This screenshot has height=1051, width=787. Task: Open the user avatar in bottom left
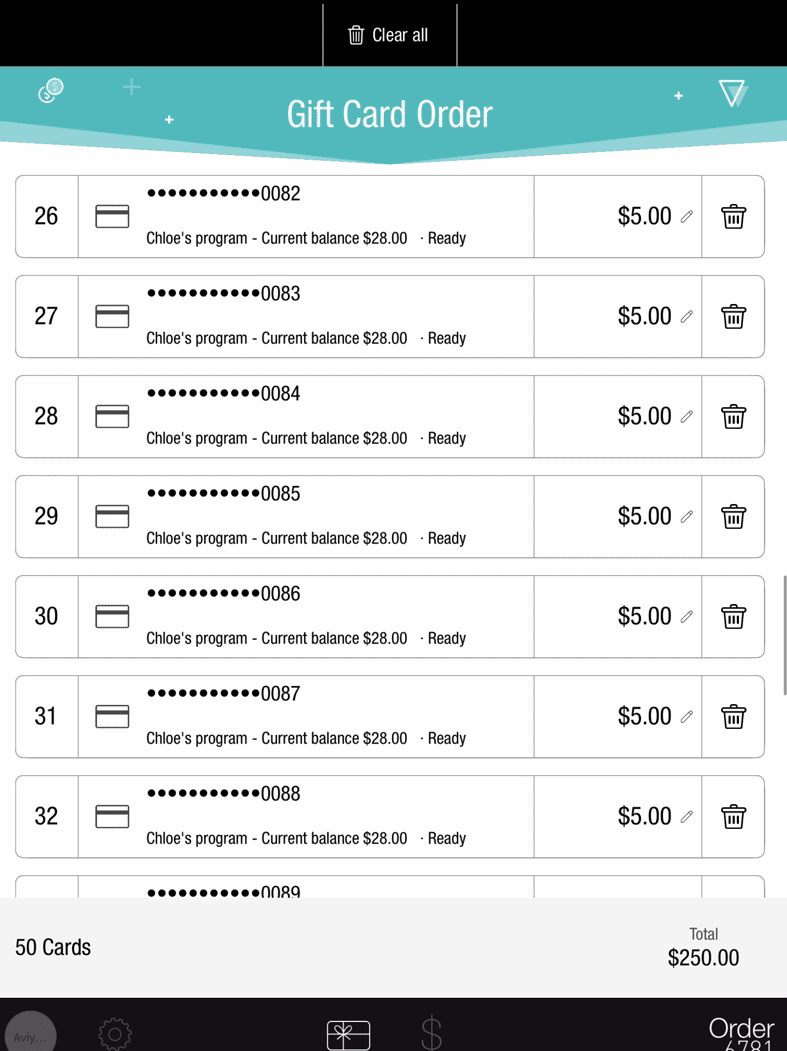coord(30,1033)
